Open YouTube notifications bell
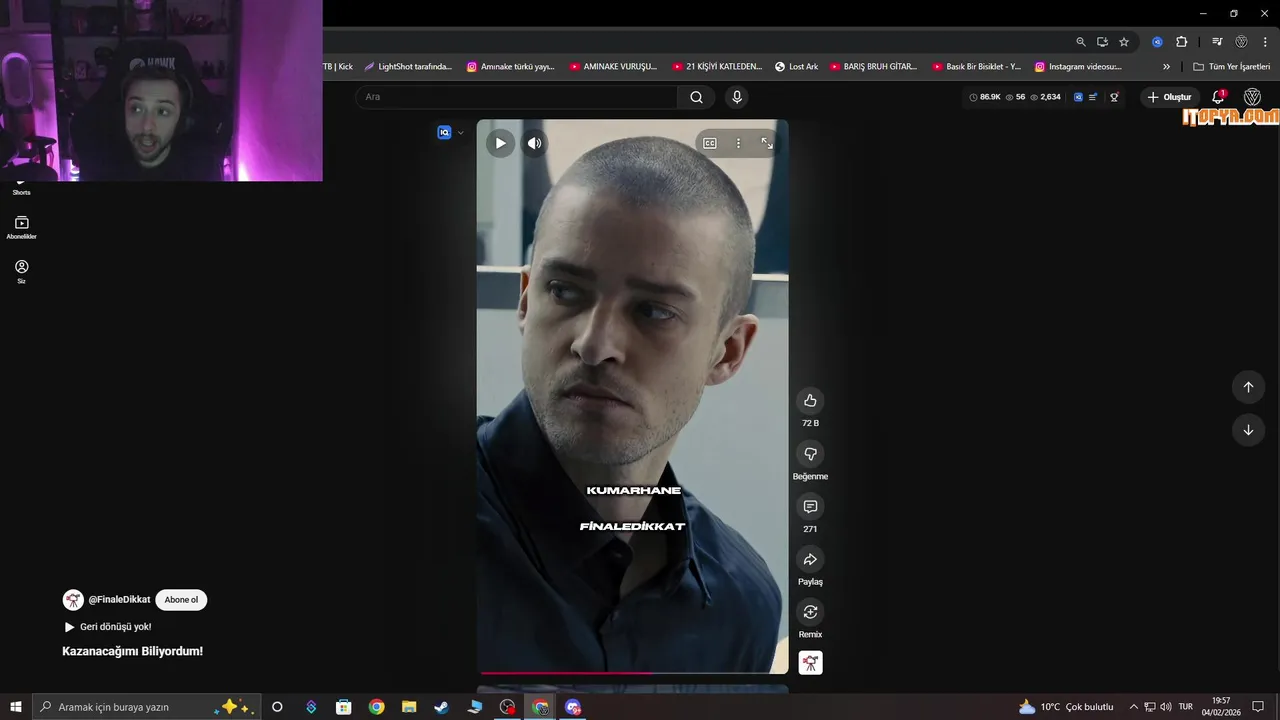Image resolution: width=1280 pixels, height=720 pixels. [1218, 97]
